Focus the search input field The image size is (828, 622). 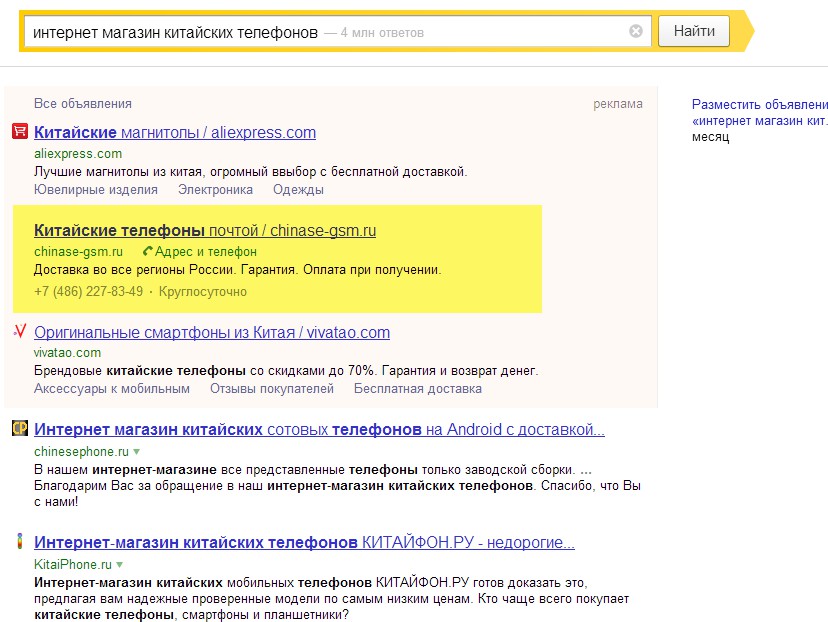pyautogui.click(x=337, y=32)
